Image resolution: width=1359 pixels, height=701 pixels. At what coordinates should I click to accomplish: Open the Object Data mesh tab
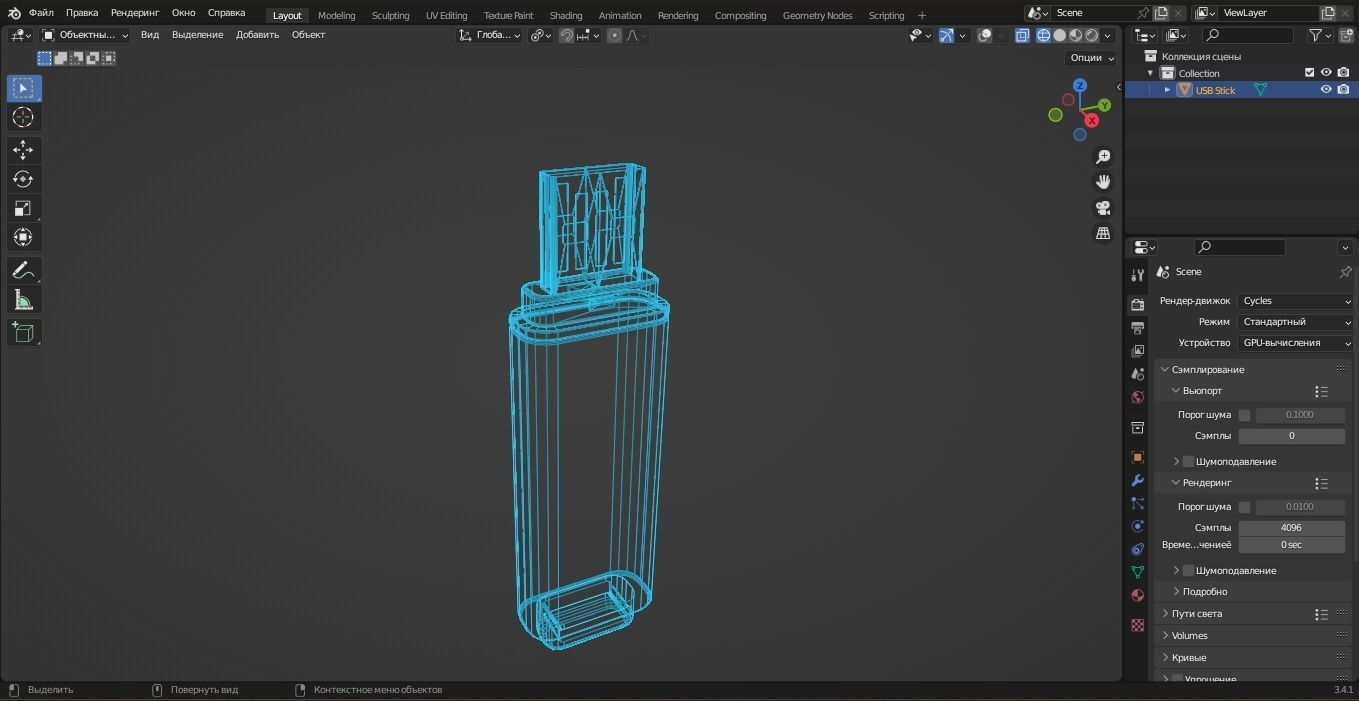tap(1137, 572)
